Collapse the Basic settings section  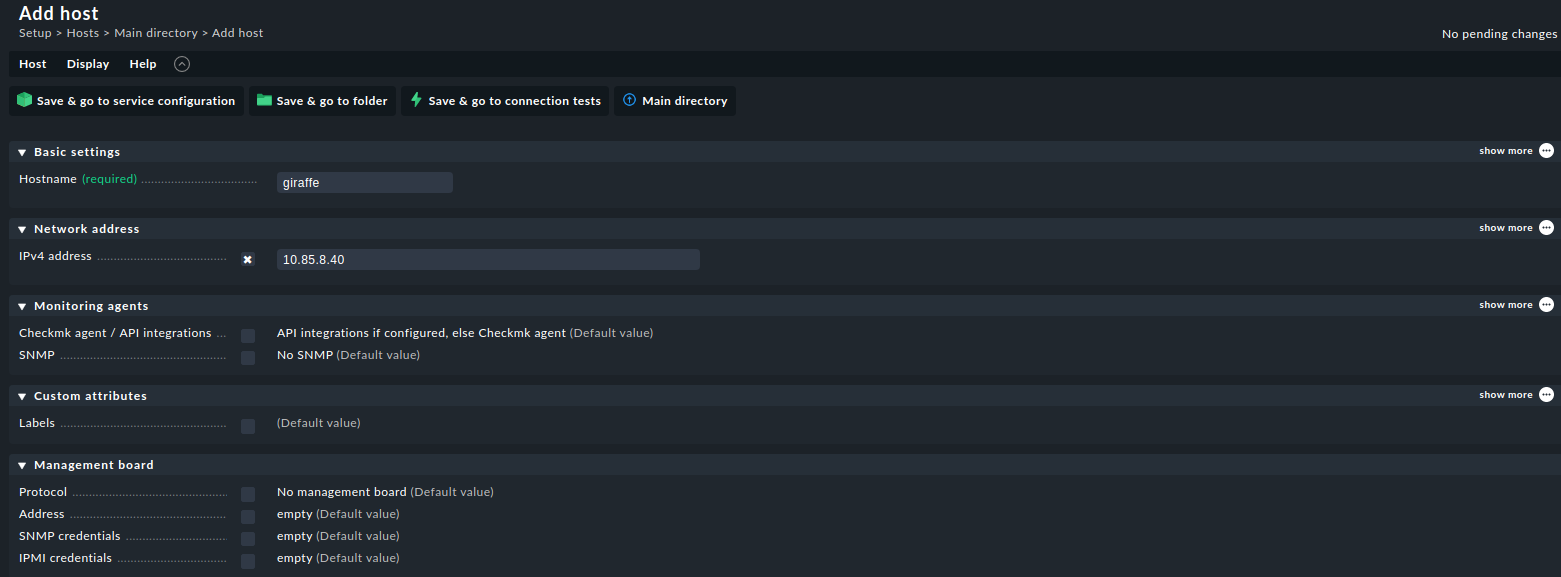coord(22,152)
